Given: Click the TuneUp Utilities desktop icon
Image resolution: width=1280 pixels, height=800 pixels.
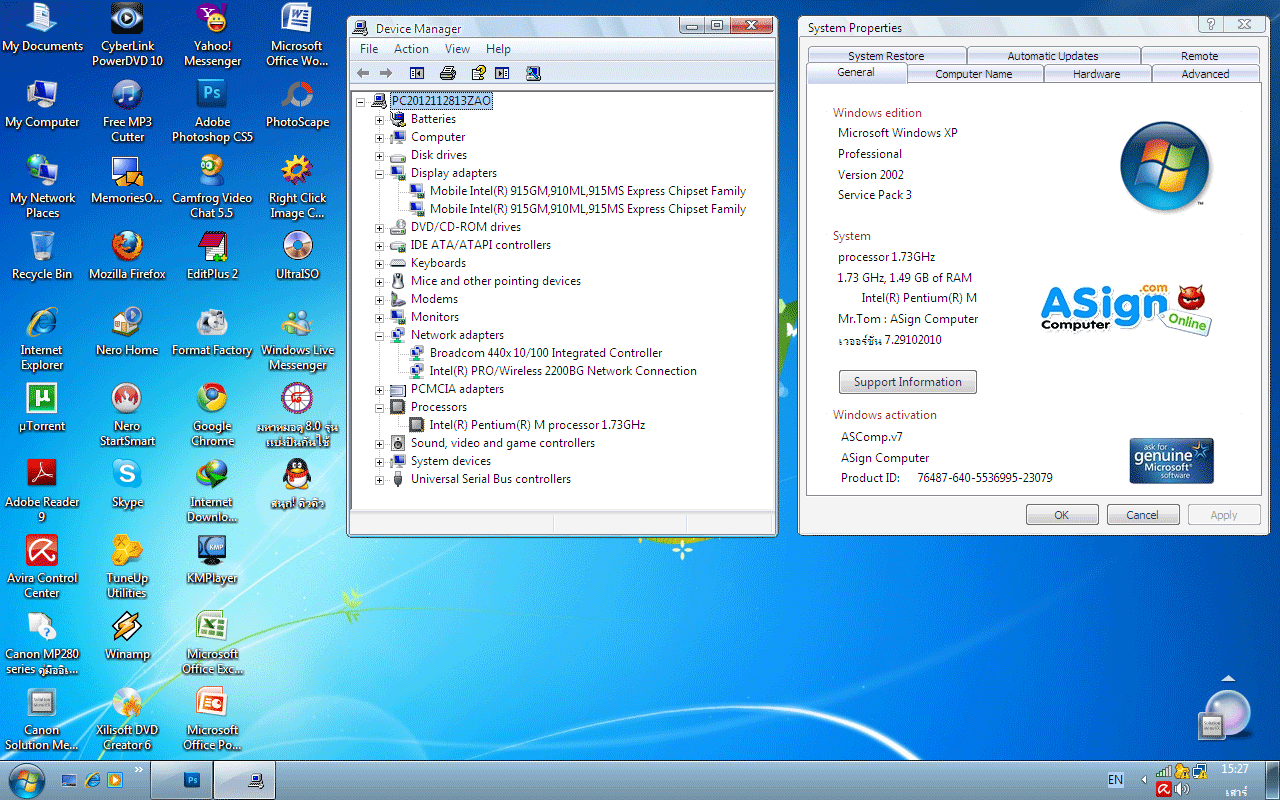Looking at the screenshot, I should (127, 567).
